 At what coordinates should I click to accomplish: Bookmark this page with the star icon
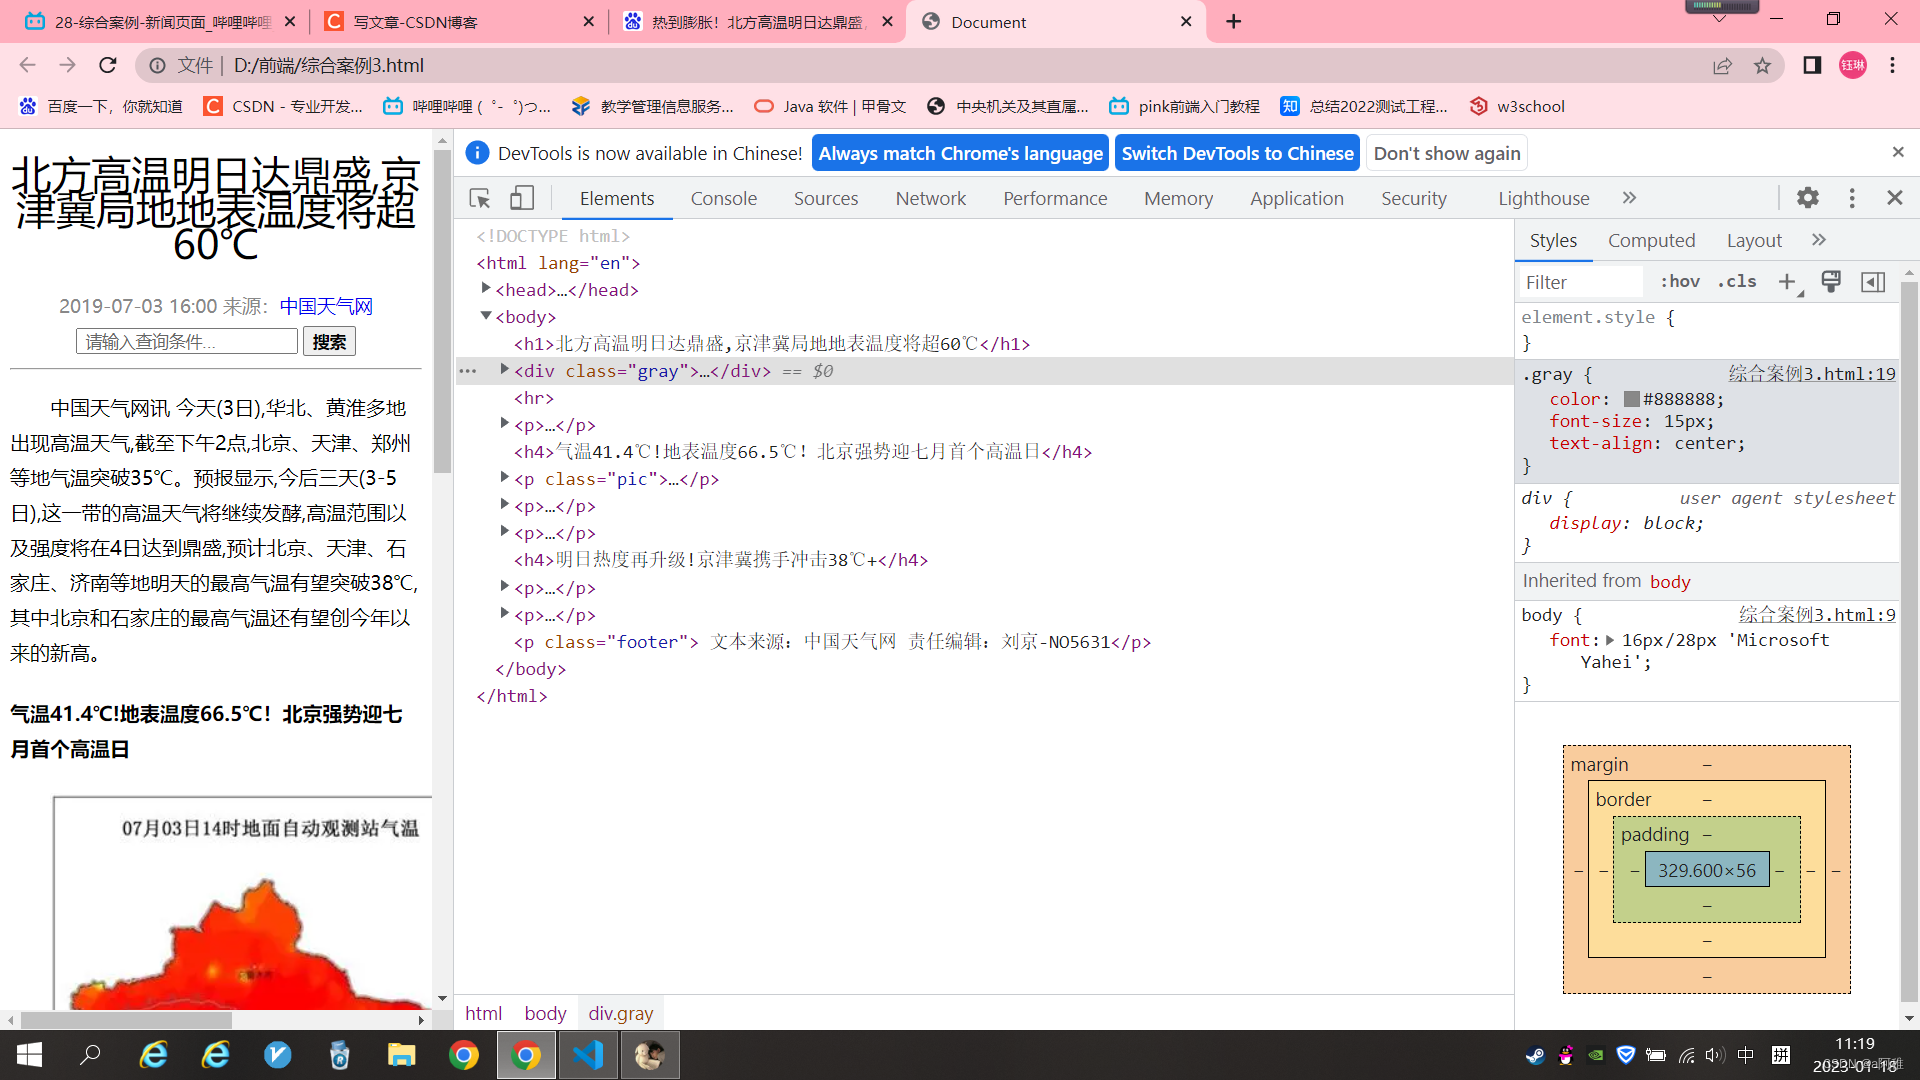click(1762, 66)
